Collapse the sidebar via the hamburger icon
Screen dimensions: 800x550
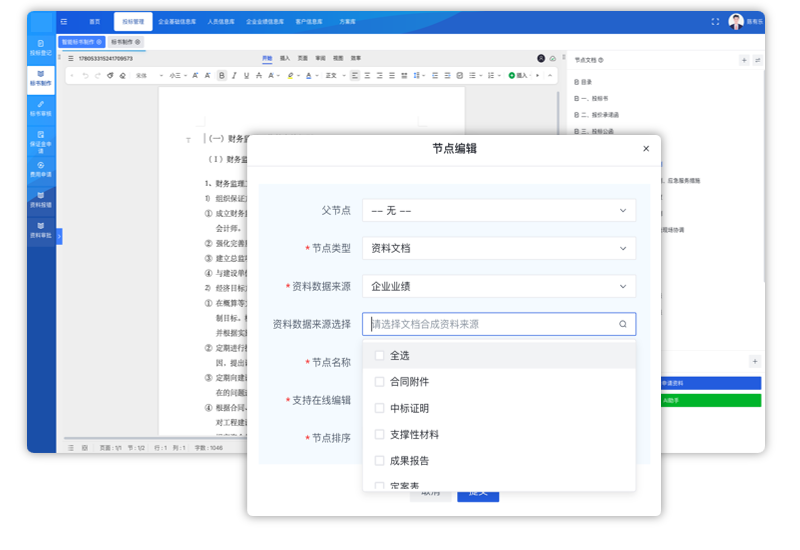click(x=64, y=21)
